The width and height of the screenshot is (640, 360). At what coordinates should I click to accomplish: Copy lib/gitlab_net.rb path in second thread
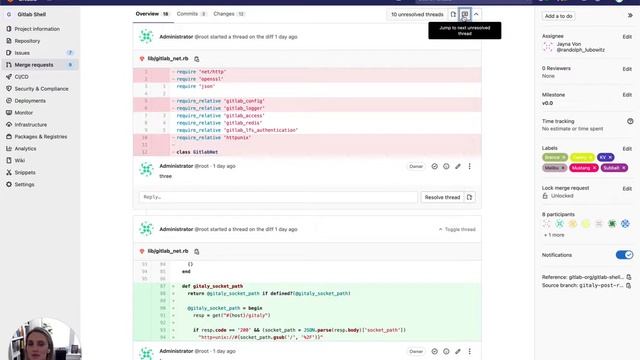coord(197,251)
